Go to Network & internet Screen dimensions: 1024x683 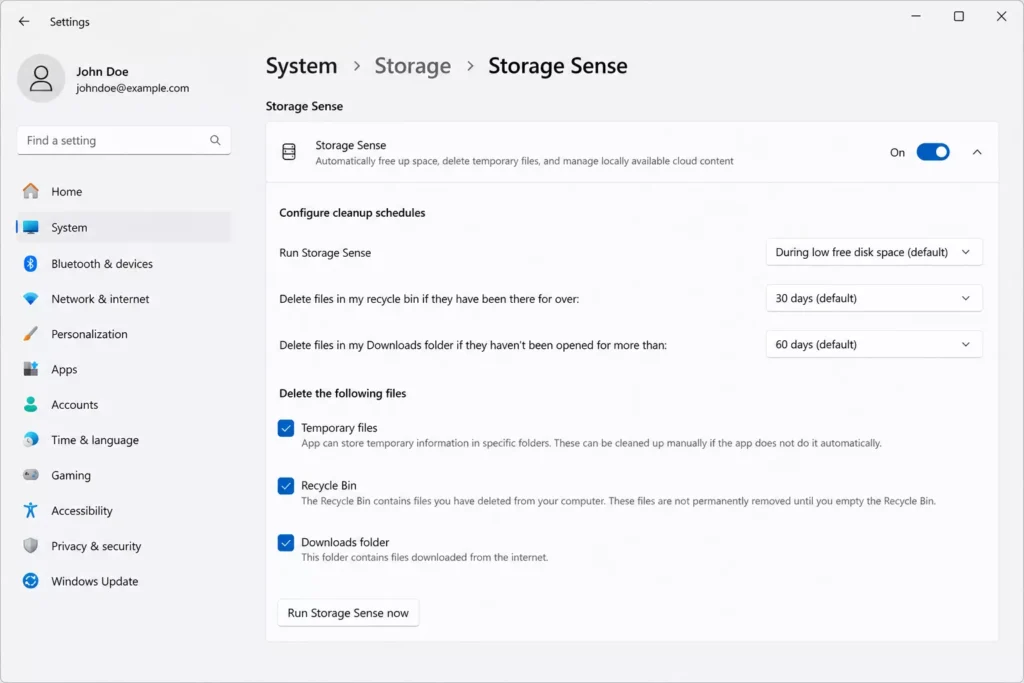click(123, 298)
